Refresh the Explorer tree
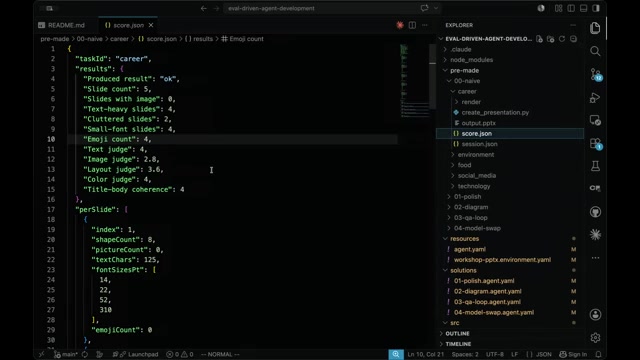Viewport: 640px width, 360px height. pos(562,39)
